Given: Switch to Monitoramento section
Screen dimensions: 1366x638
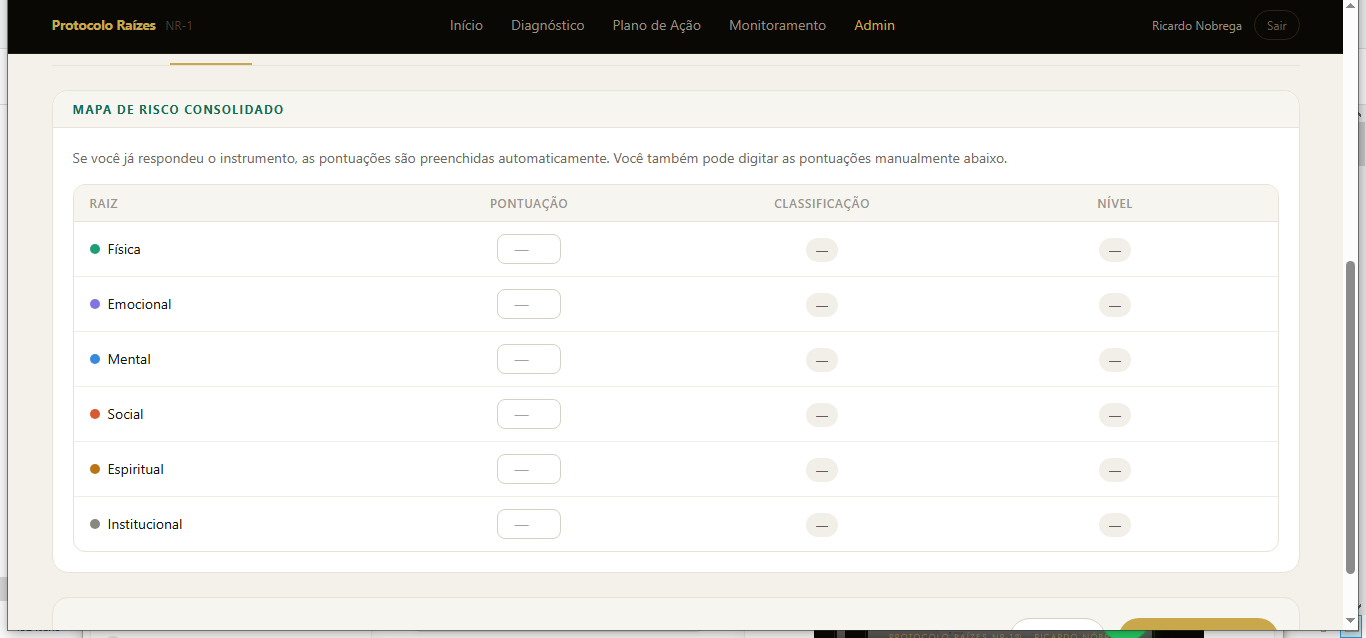Looking at the screenshot, I should (777, 25).
